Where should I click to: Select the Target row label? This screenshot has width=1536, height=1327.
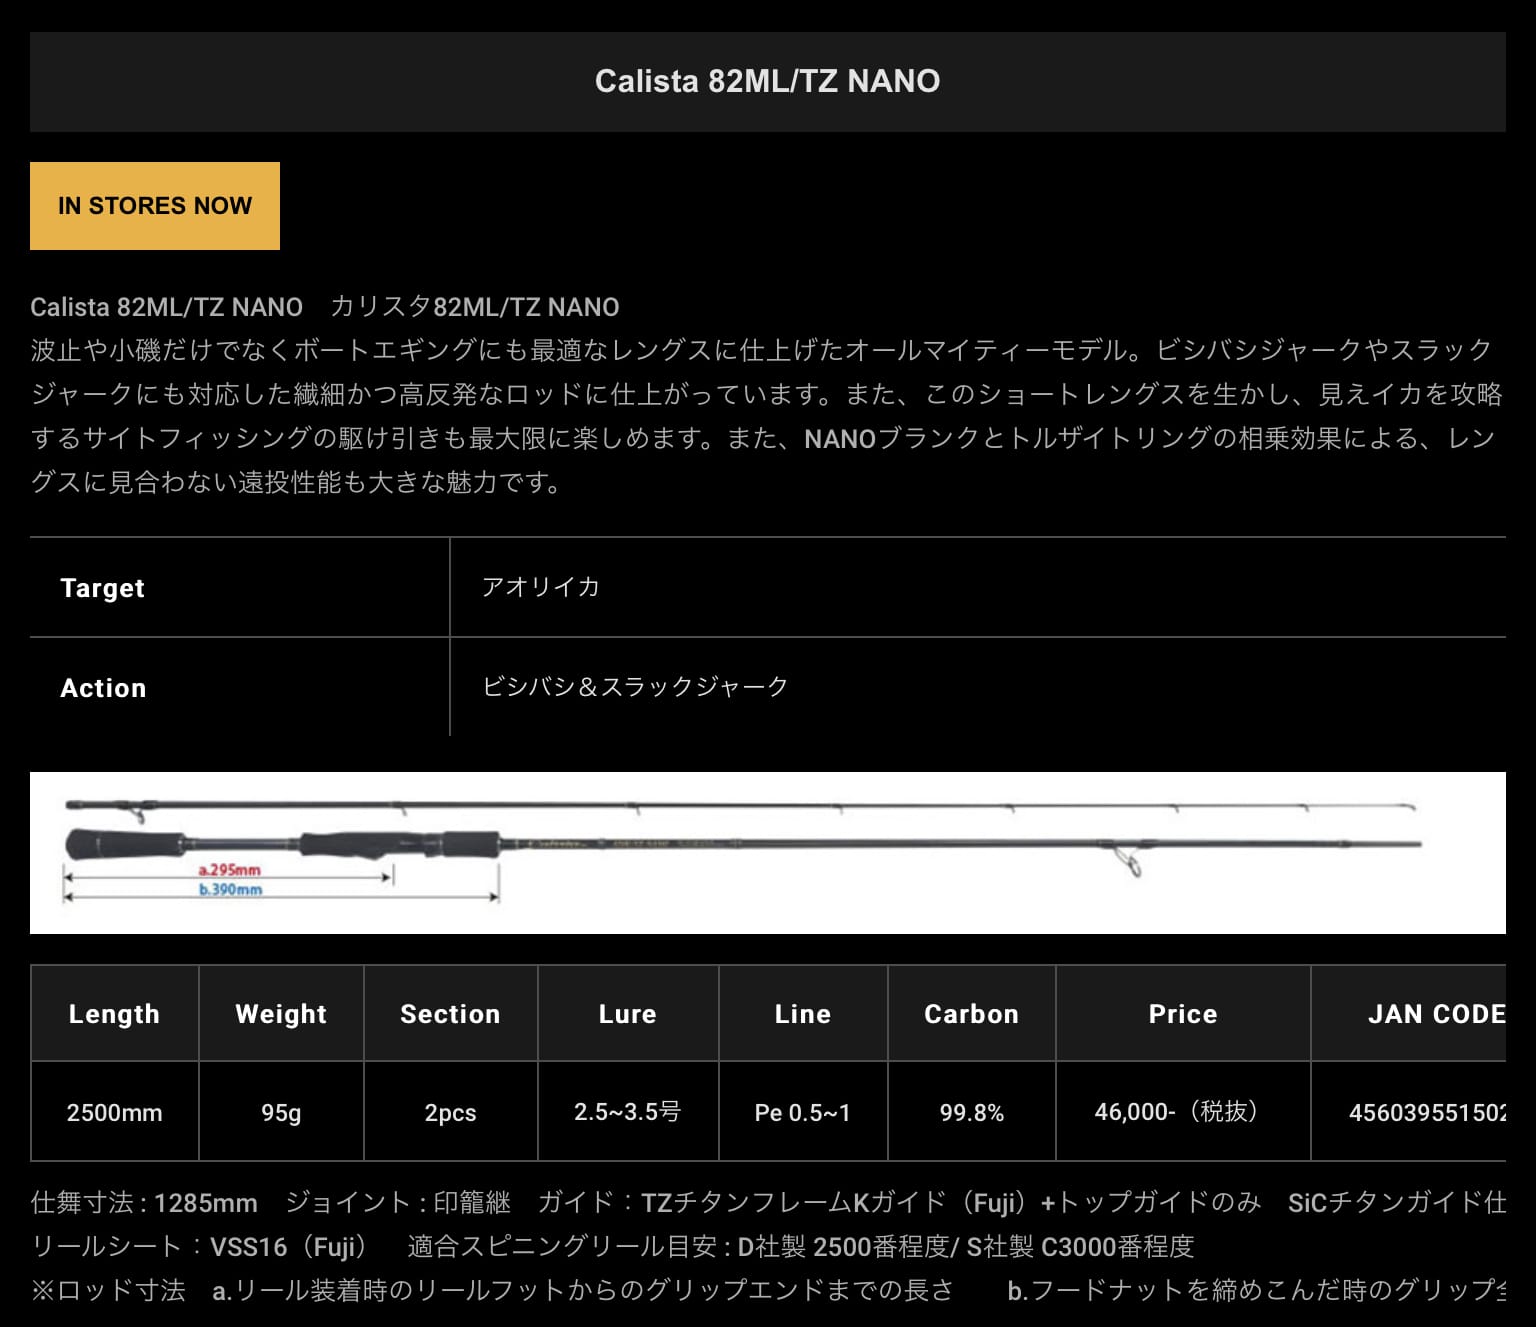(x=102, y=587)
